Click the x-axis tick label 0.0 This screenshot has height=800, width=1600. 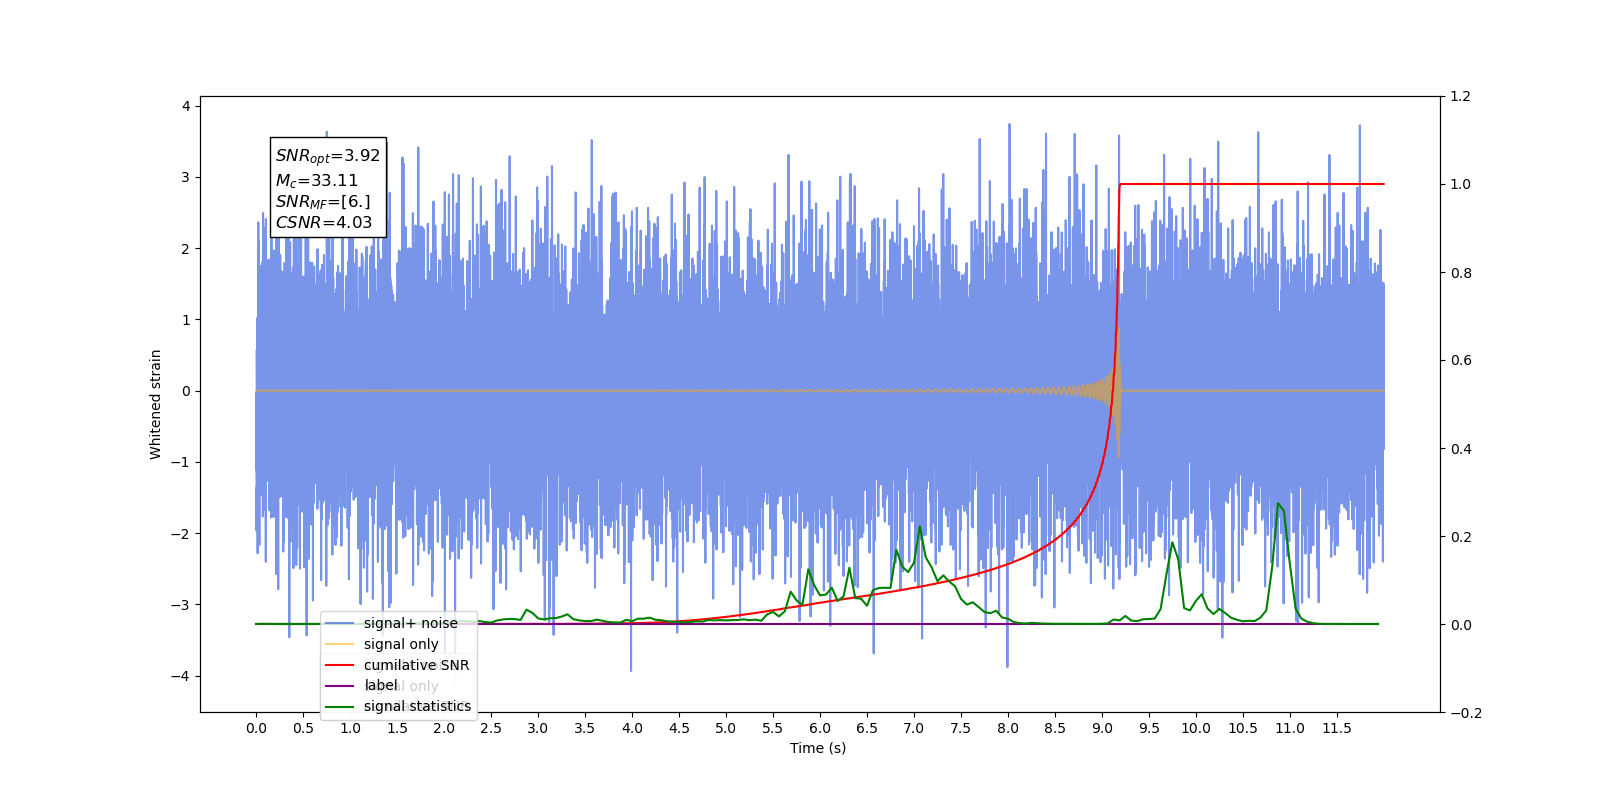(x=256, y=728)
